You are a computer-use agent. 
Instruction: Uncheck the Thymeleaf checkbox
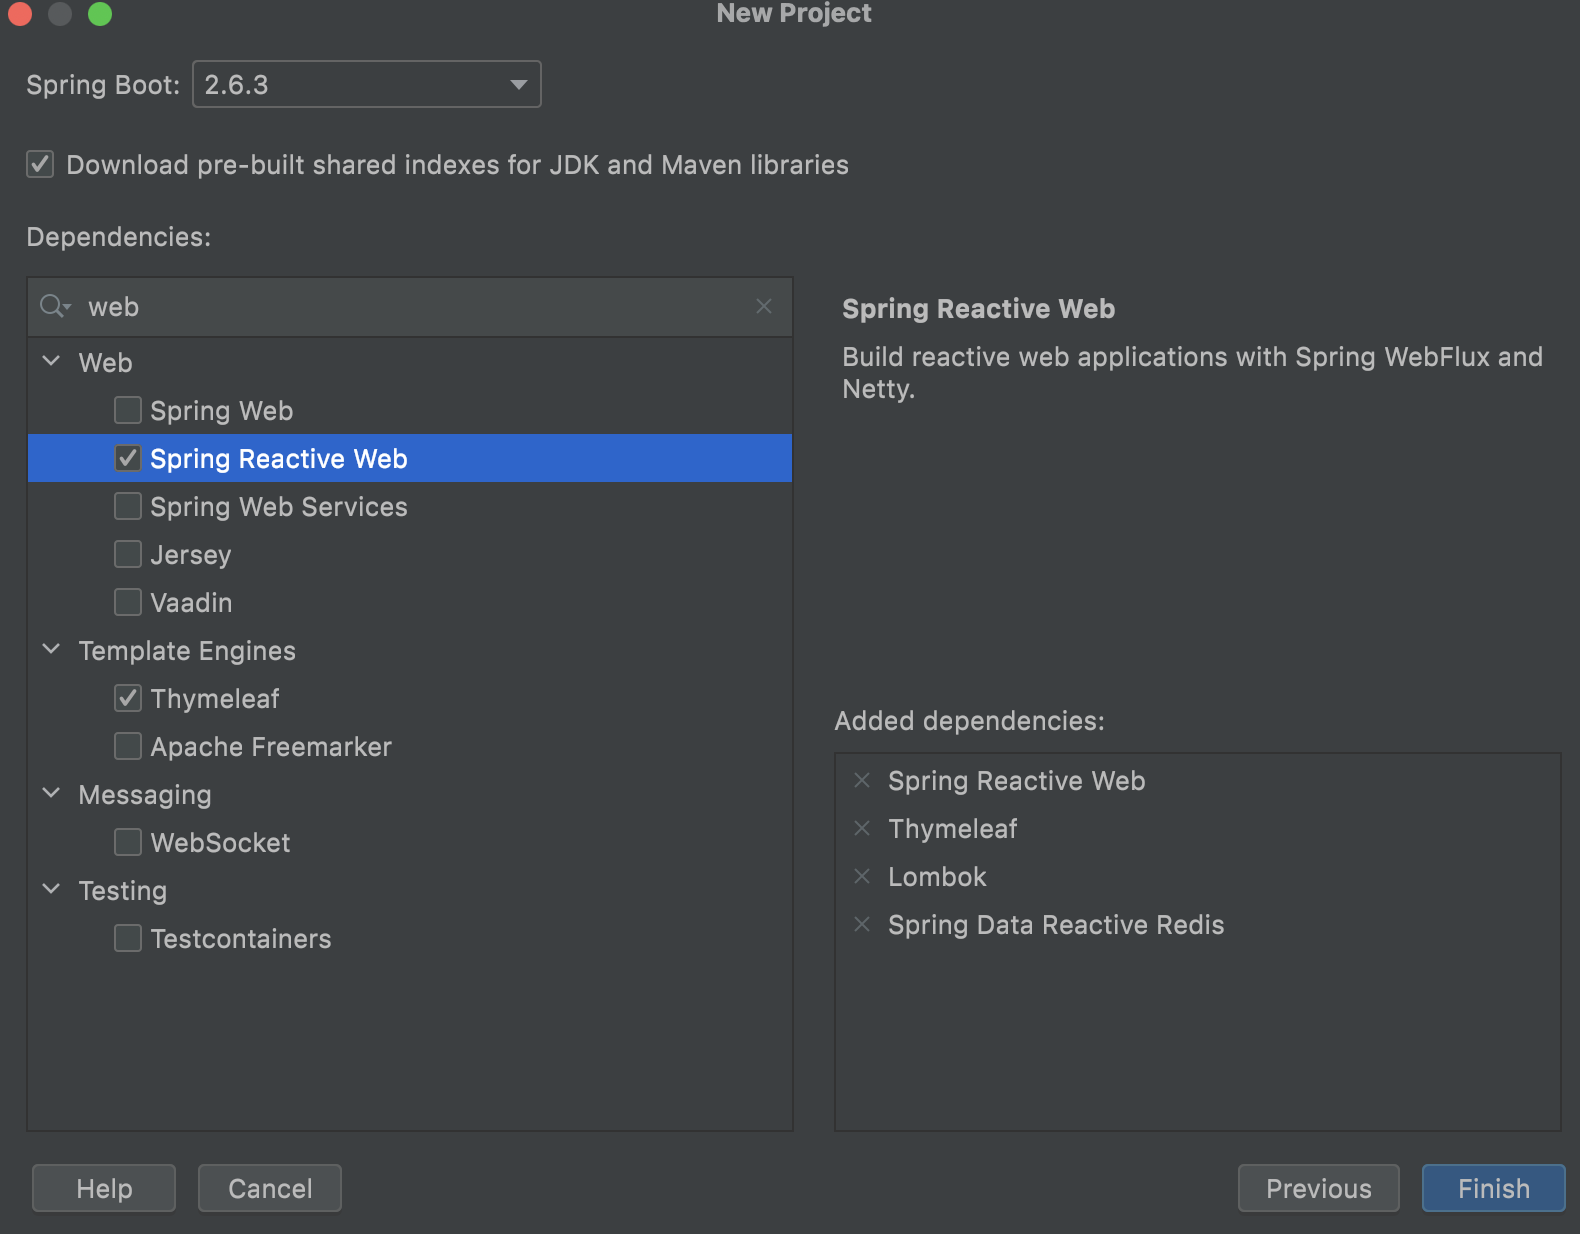(x=128, y=698)
